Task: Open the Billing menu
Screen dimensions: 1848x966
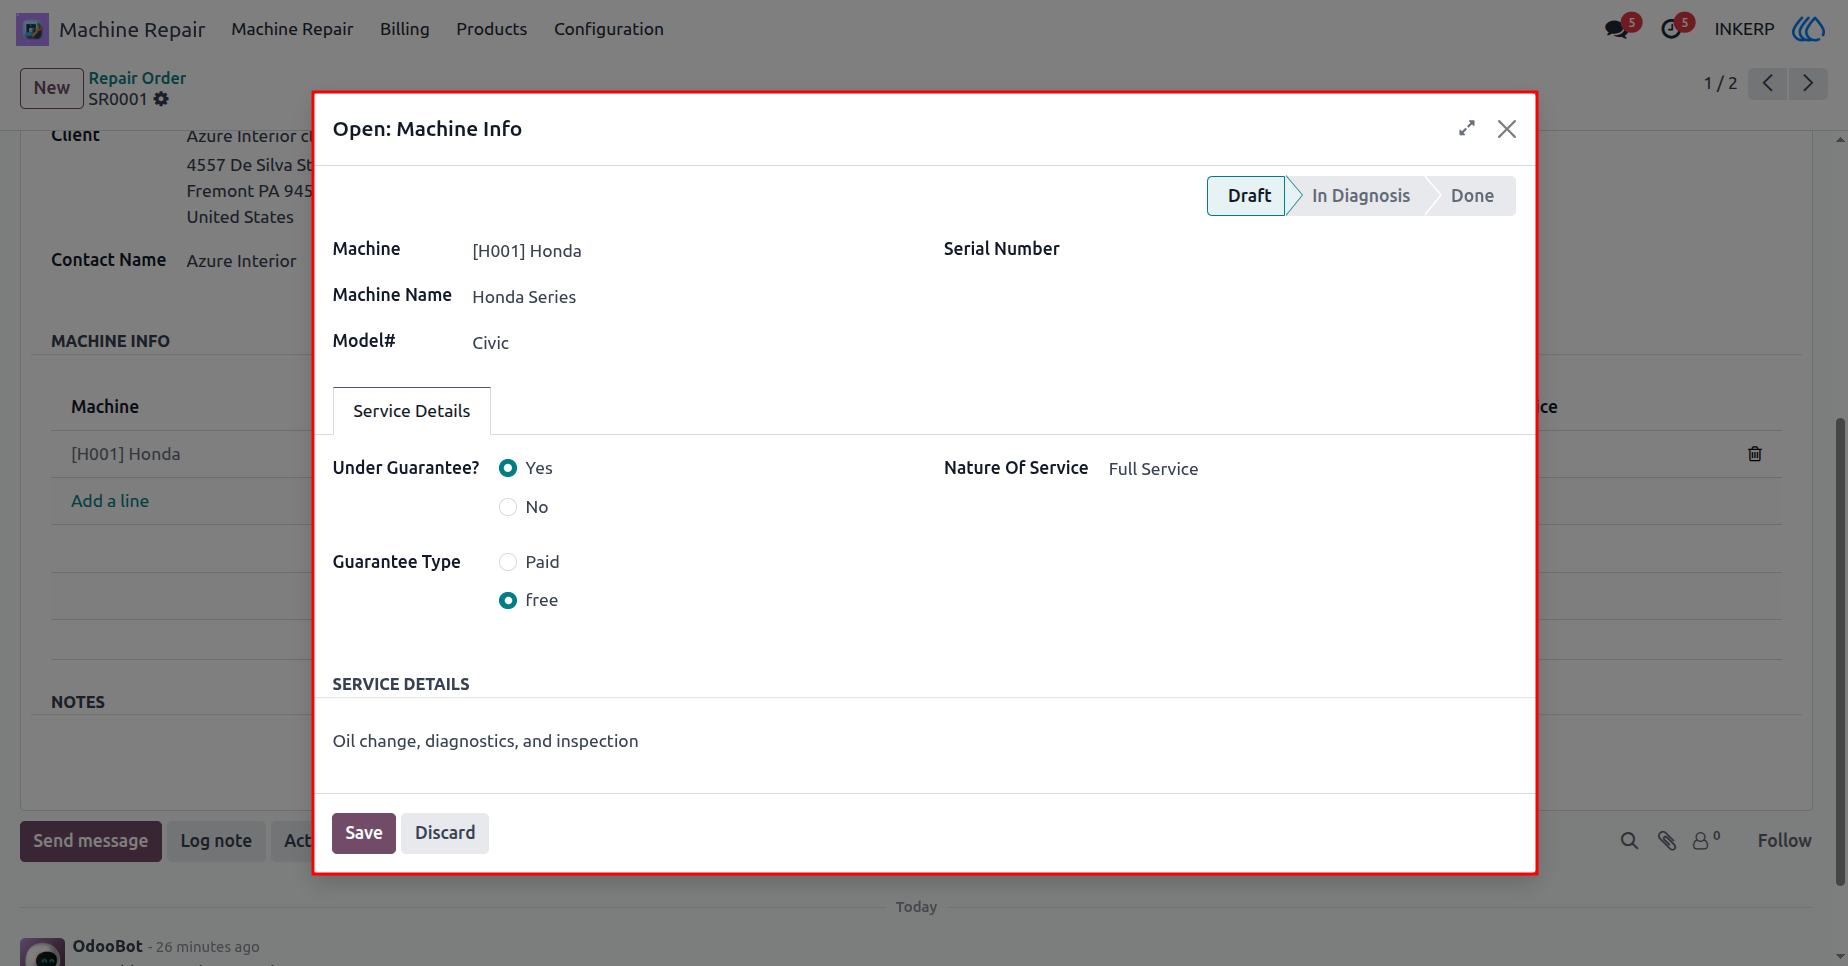Action: click(404, 29)
